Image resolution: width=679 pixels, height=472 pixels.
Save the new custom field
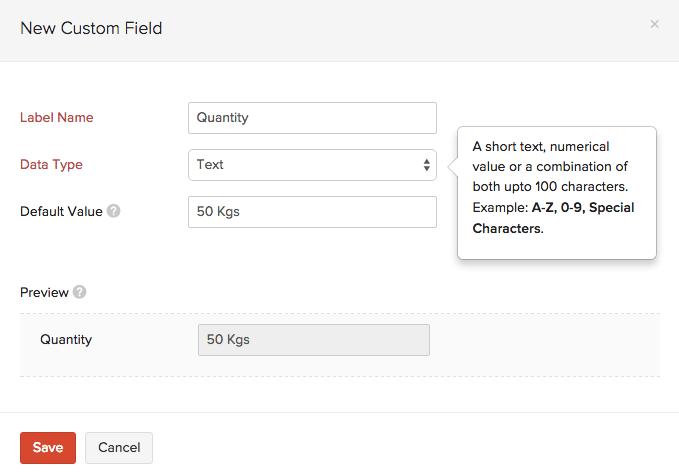click(x=48, y=448)
